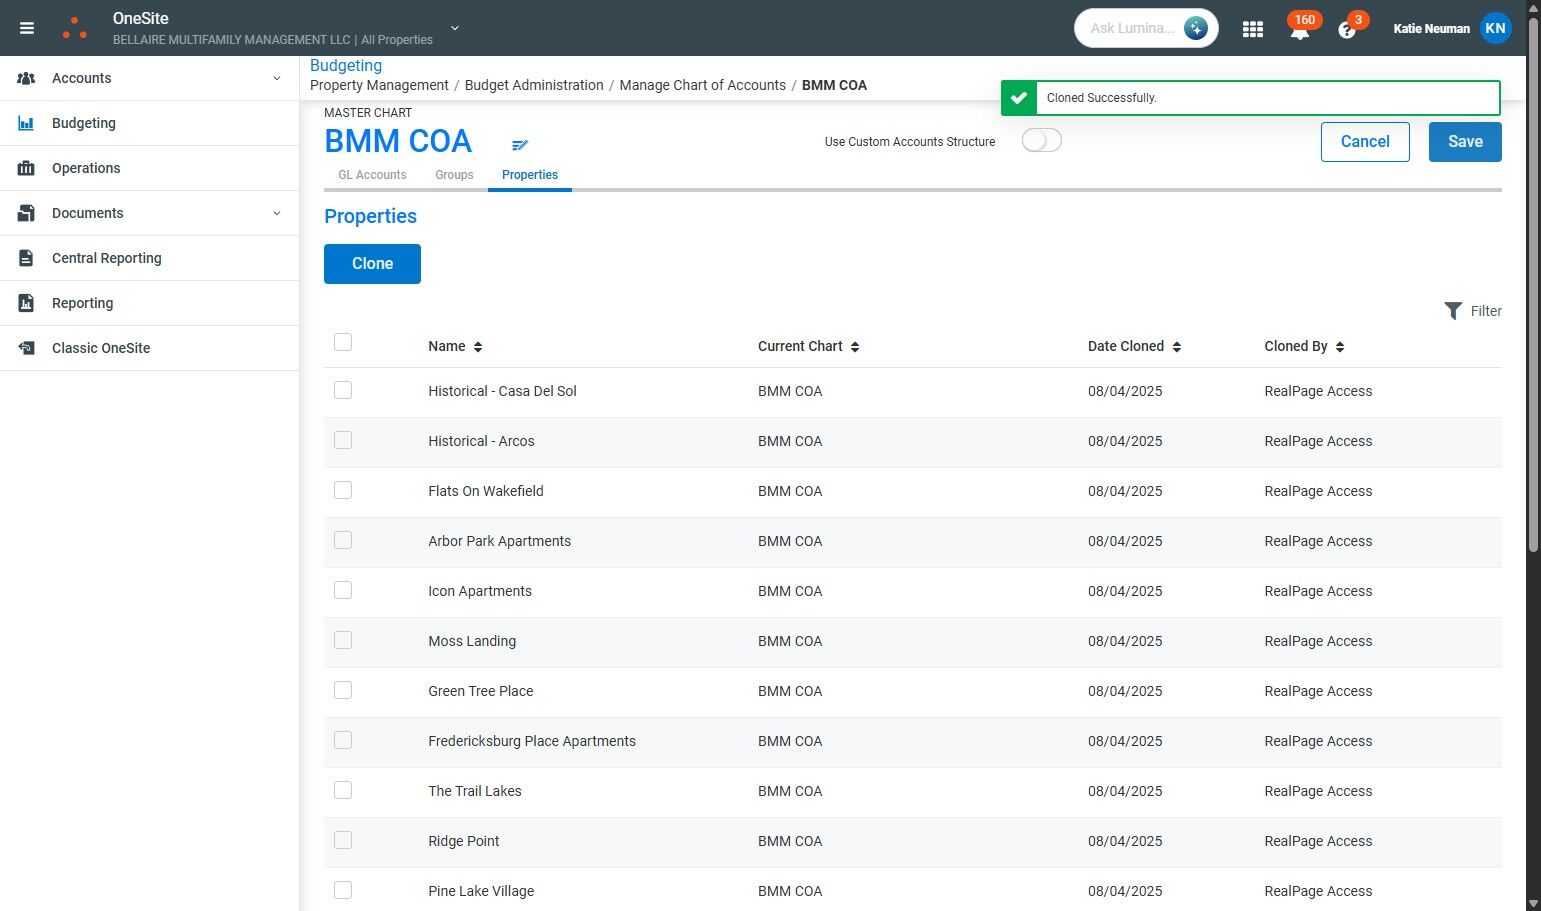Viewport: 1541px width, 911px height.
Task: Select the Properties tab
Action: coord(530,175)
